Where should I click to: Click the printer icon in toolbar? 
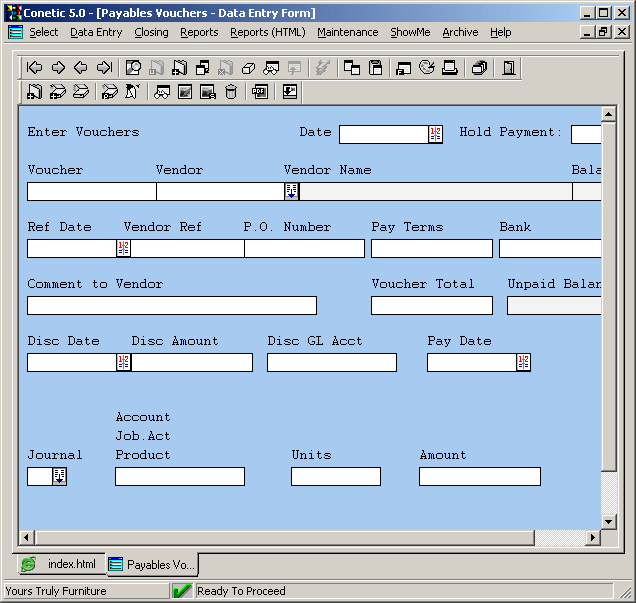450,68
